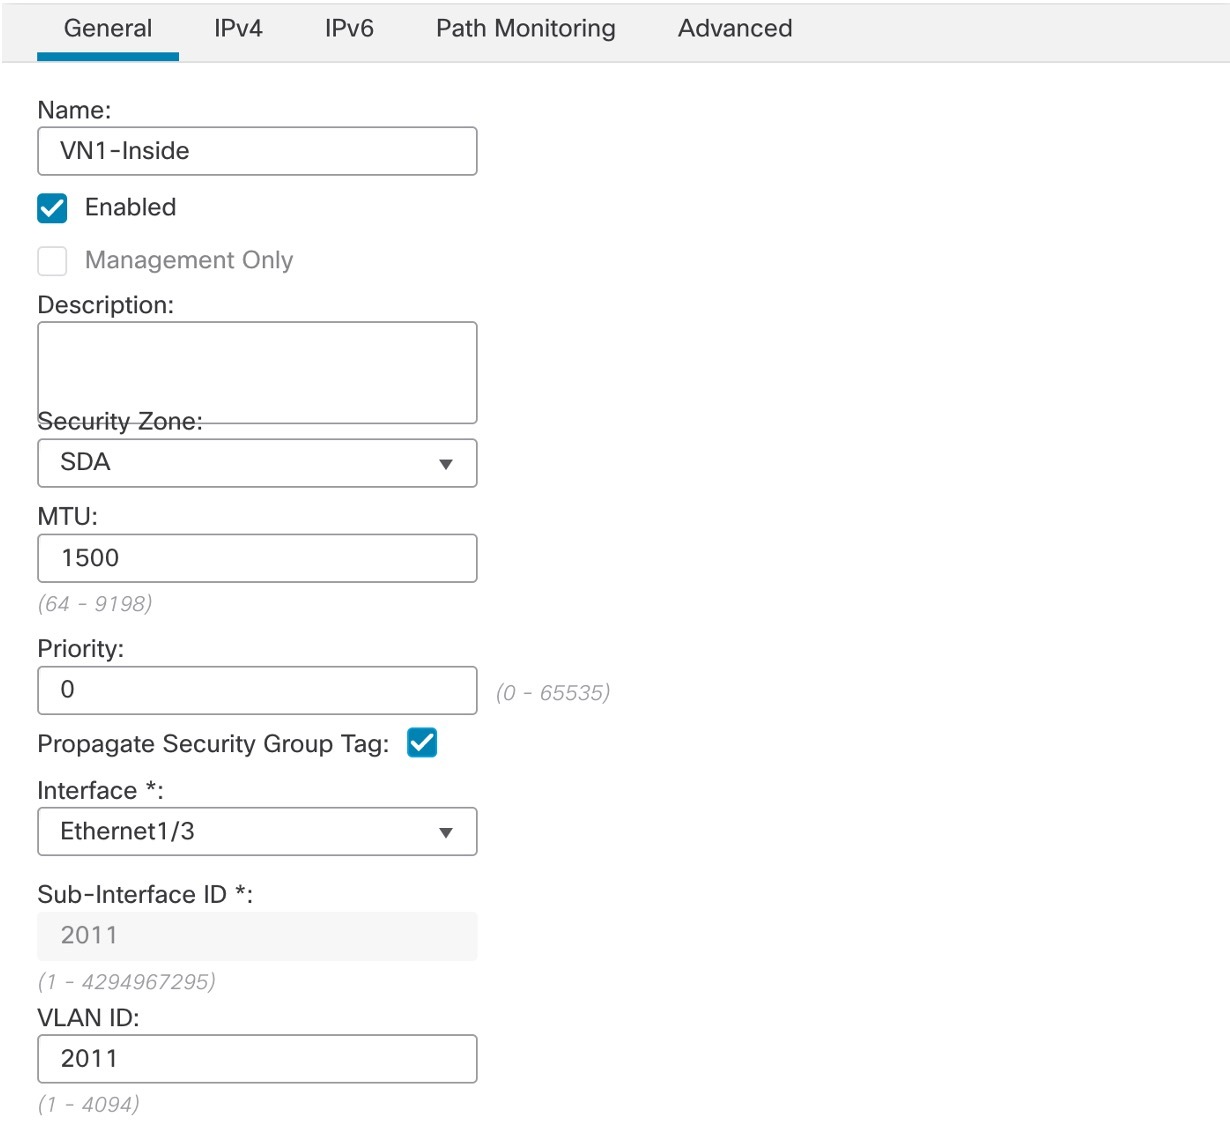Click the Priority input showing 0
This screenshot has width=1230, height=1136.
(x=257, y=690)
